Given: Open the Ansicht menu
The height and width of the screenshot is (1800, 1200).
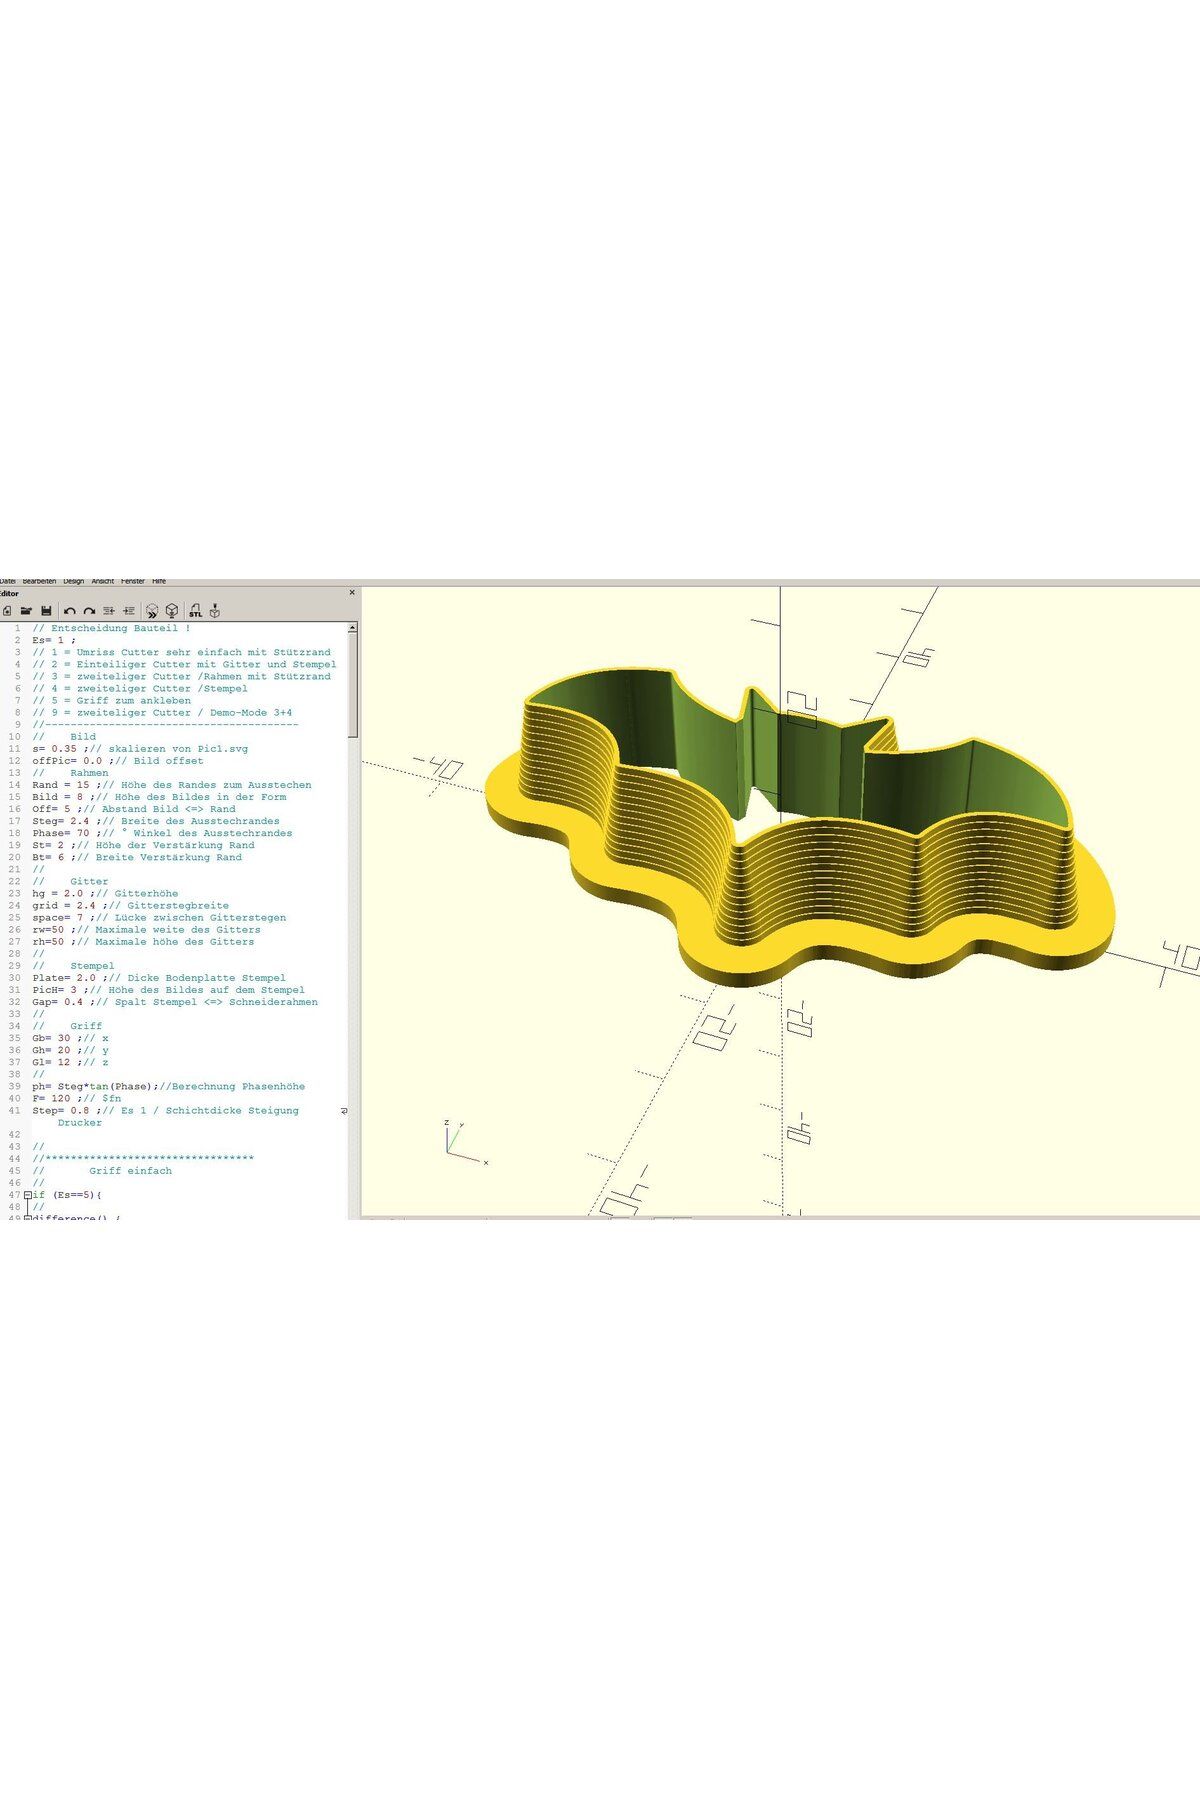Looking at the screenshot, I should point(103,581).
